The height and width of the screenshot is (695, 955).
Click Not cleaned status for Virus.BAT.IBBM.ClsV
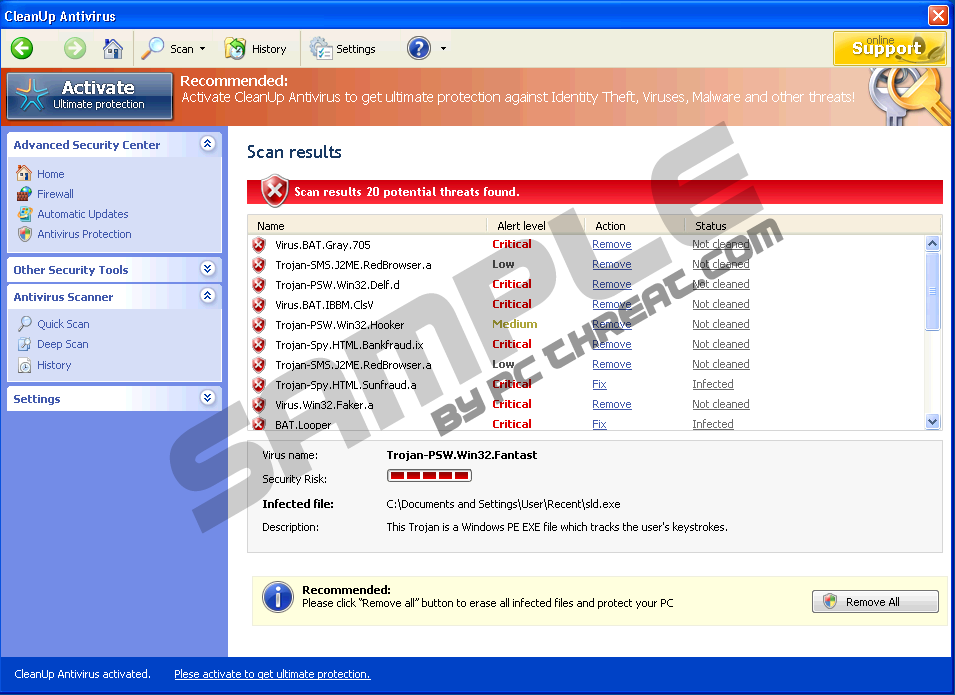coord(721,304)
